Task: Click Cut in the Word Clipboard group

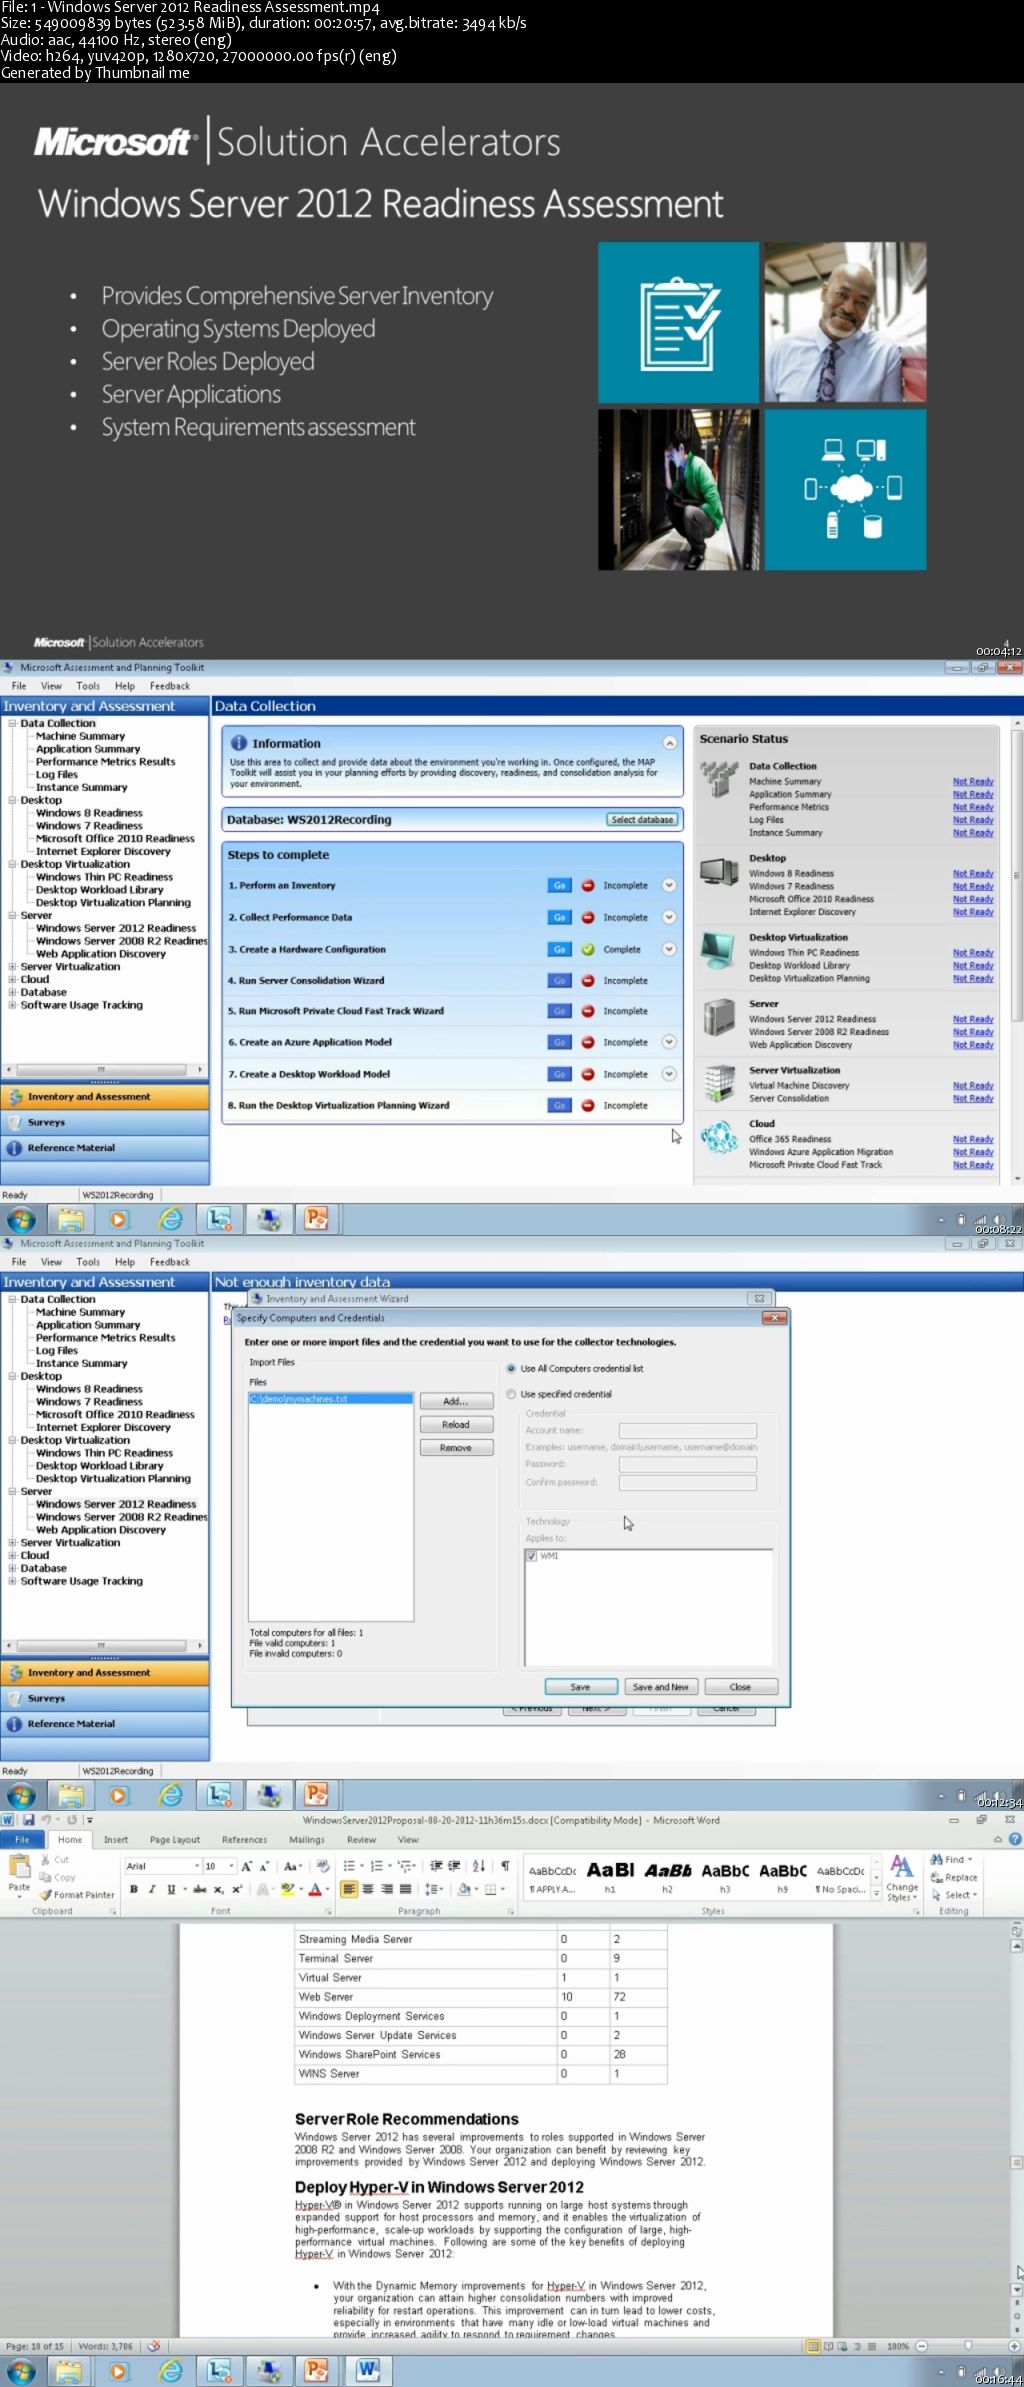Action: click(x=54, y=1860)
